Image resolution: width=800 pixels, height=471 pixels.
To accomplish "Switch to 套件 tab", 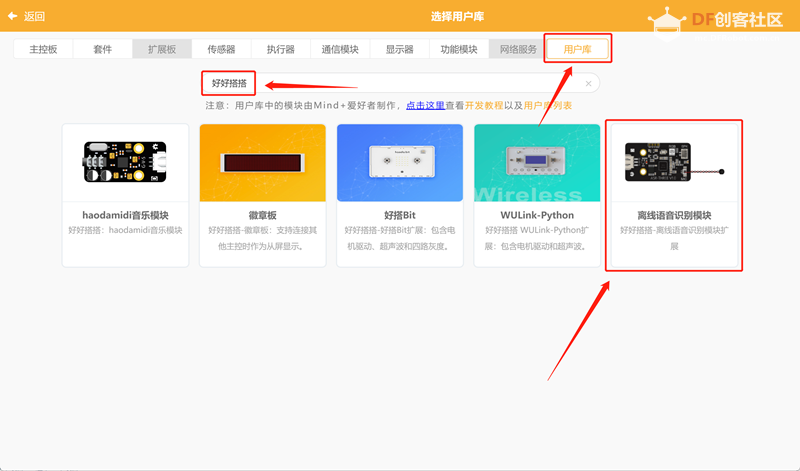I will pos(103,49).
